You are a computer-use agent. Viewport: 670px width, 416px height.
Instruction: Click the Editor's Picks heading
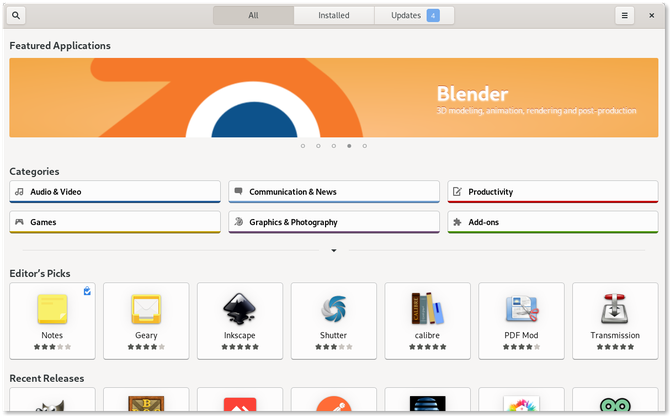40,273
